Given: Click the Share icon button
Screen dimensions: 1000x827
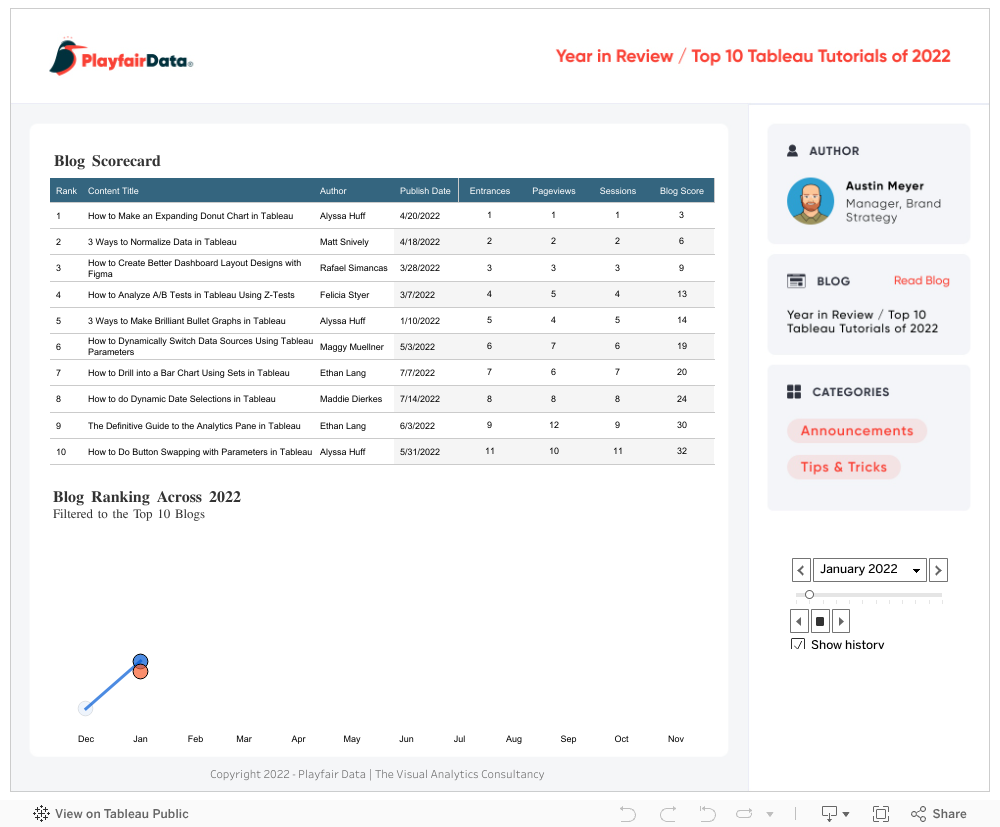Looking at the screenshot, I should click(x=939, y=814).
